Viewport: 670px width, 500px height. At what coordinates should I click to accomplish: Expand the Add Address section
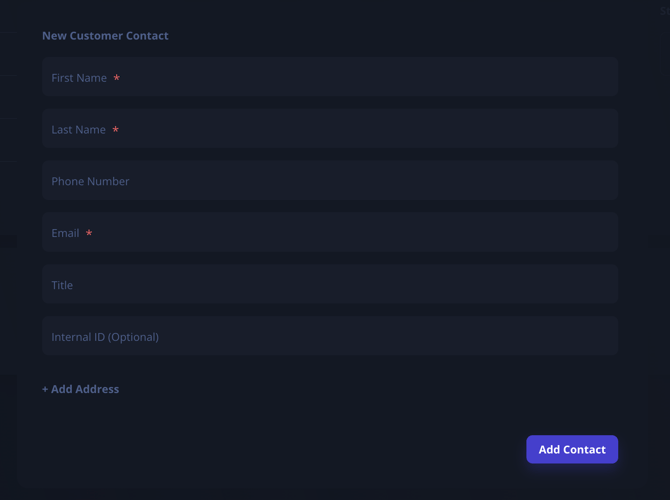[81, 389]
